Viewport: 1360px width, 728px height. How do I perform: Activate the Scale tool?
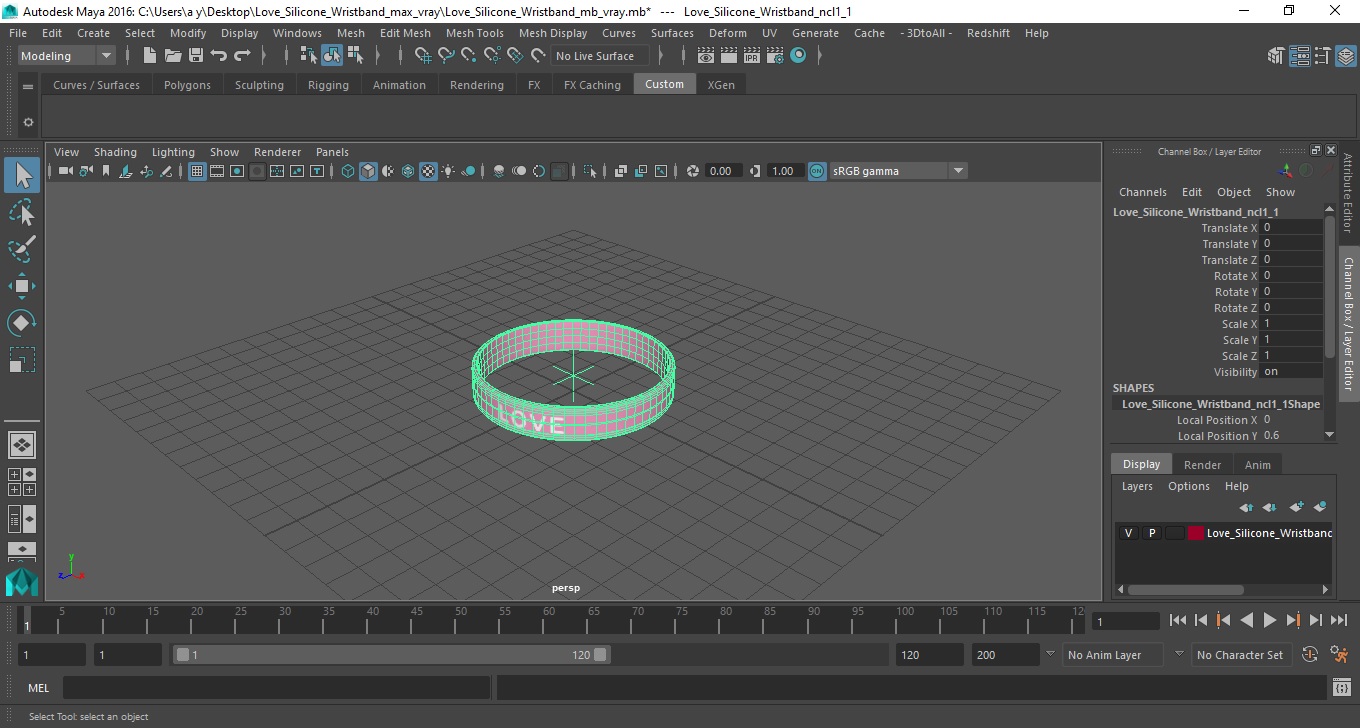pos(22,360)
